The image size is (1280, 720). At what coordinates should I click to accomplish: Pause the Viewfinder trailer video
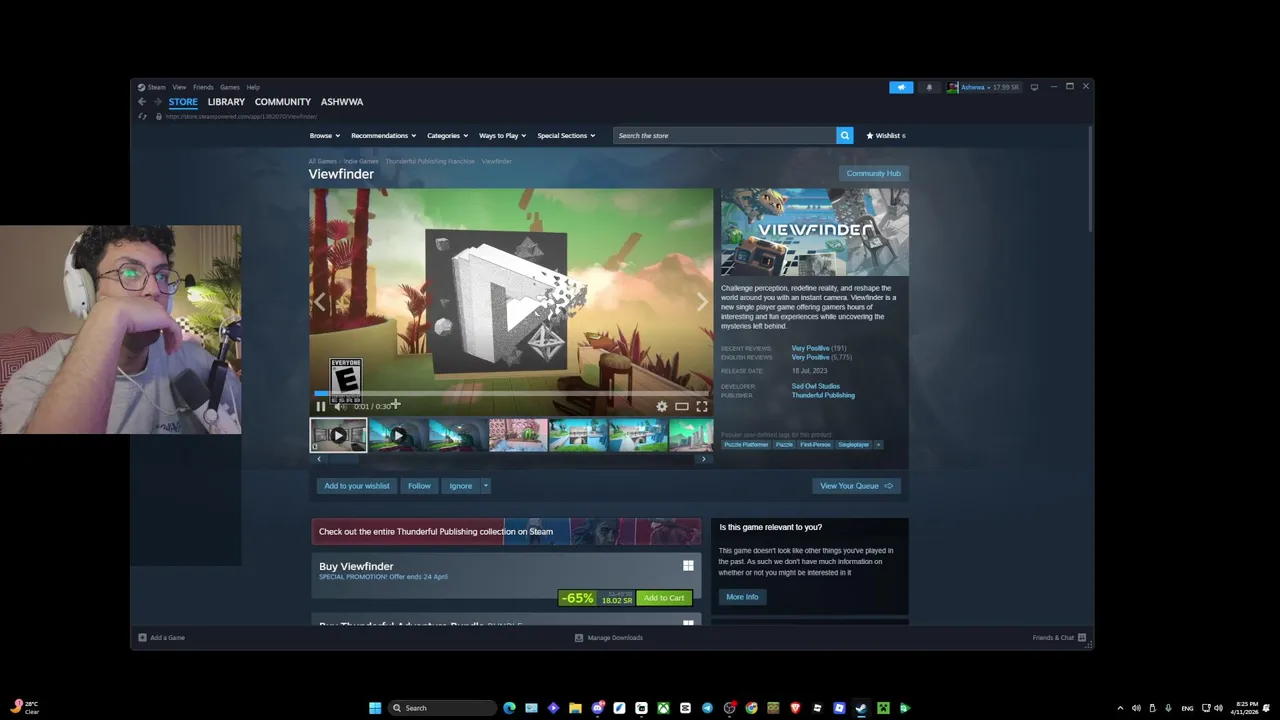[321, 406]
